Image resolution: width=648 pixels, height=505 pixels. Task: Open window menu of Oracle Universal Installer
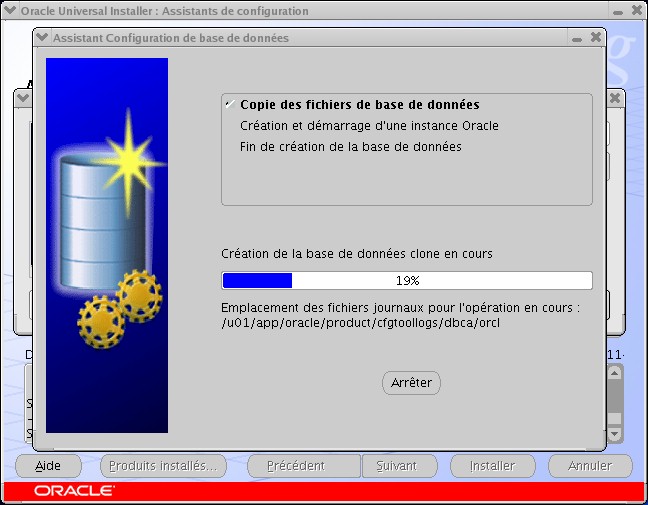point(10,10)
